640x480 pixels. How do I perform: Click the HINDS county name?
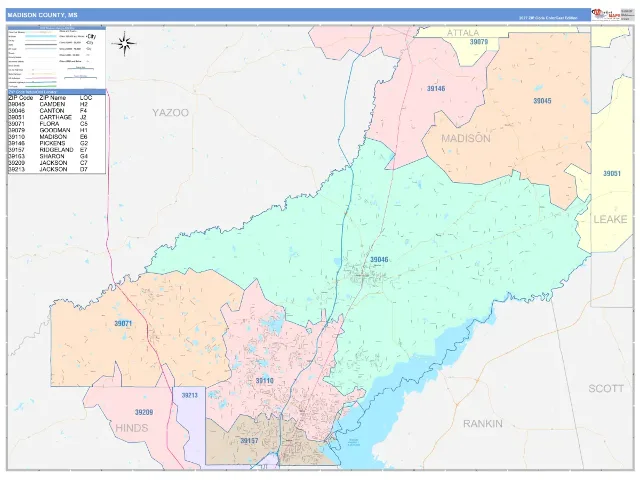click(131, 428)
